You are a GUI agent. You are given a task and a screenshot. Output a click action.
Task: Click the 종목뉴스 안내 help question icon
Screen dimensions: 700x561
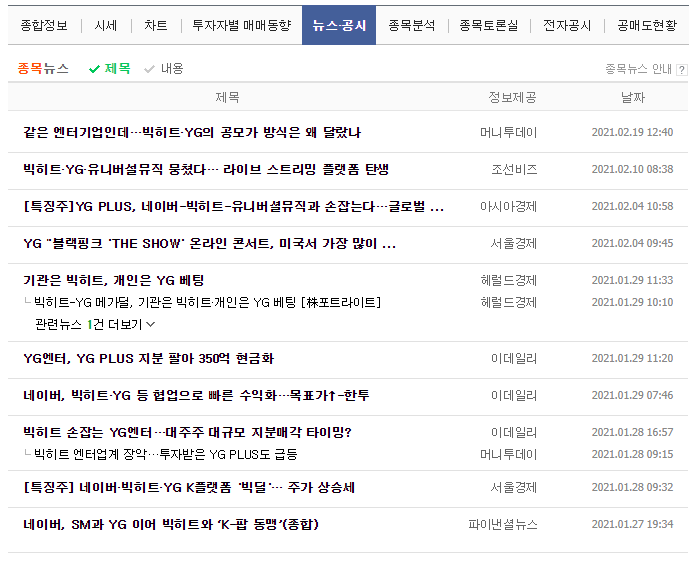pyautogui.click(x=681, y=70)
